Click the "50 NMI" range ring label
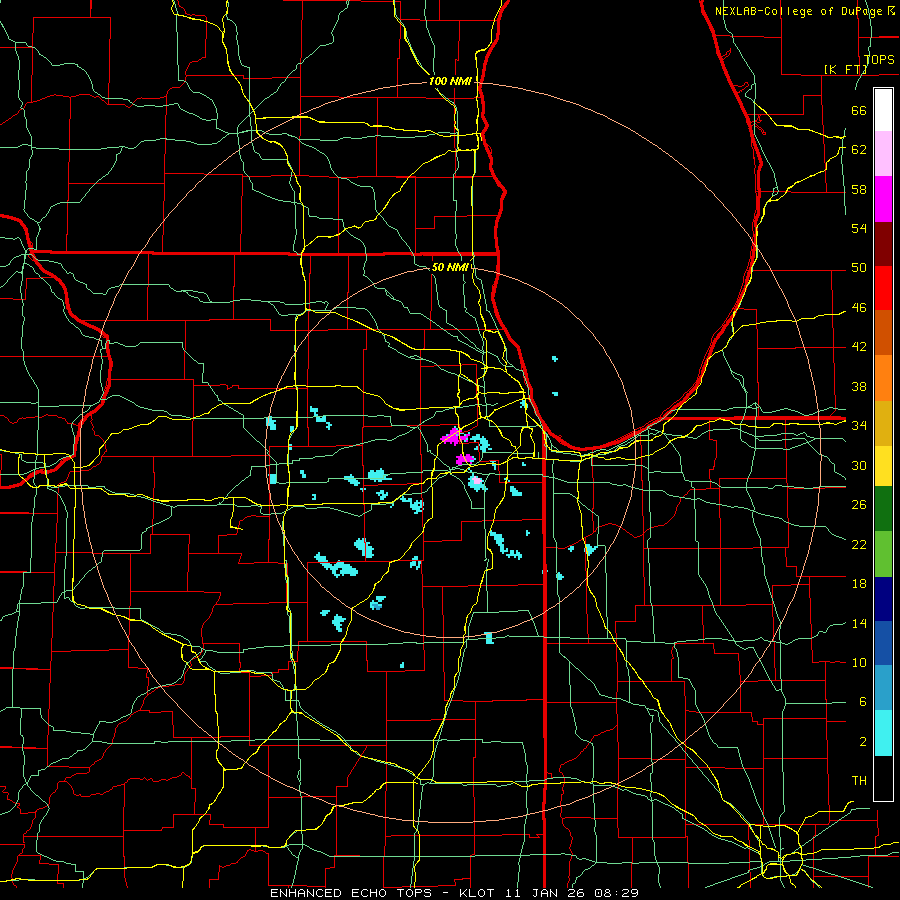Image resolution: width=900 pixels, height=900 pixels. click(449, 267)
